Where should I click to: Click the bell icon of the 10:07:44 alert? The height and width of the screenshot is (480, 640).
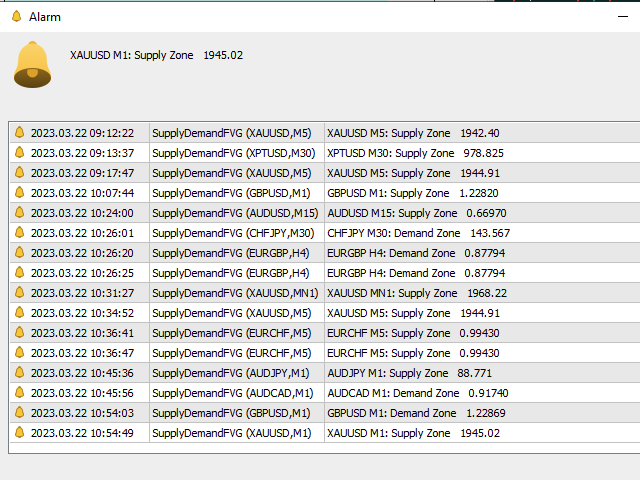point(19,193)
